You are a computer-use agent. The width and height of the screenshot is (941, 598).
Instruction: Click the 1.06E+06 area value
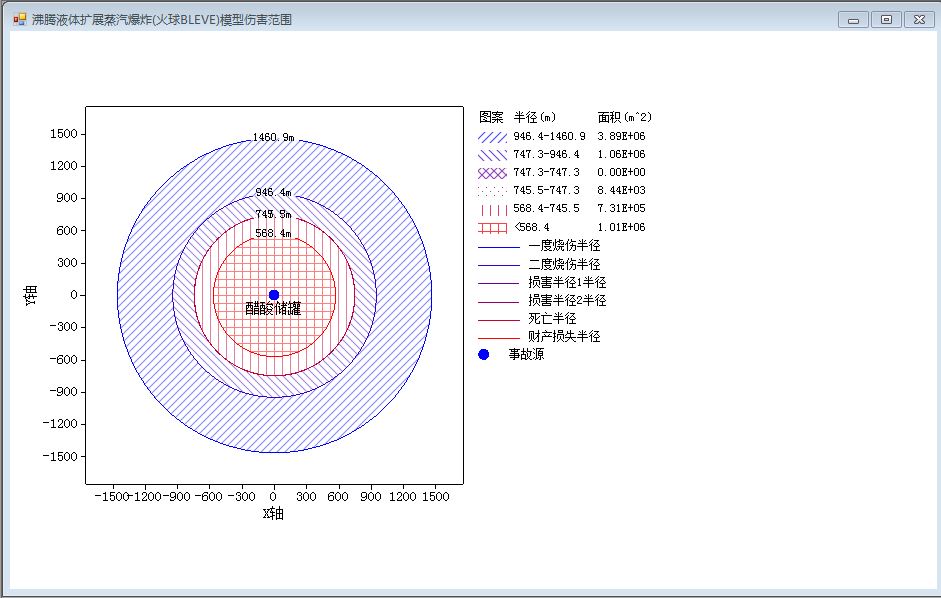point(621,154)
